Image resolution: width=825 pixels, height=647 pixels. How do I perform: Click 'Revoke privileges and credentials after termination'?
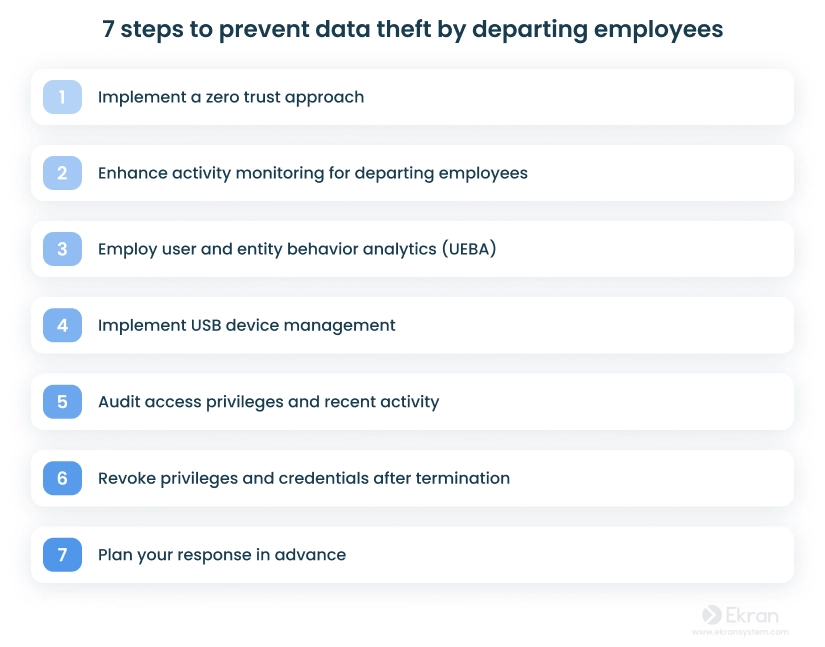[x=304, y=478]
